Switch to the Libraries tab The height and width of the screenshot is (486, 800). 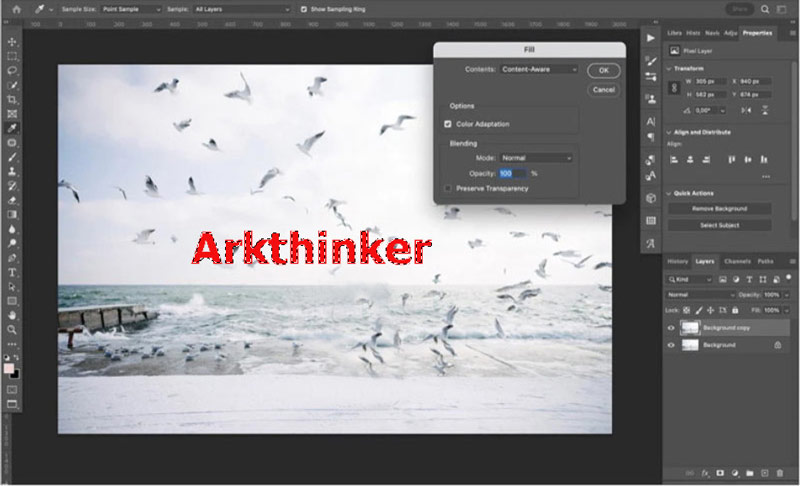tap(674, 33)
